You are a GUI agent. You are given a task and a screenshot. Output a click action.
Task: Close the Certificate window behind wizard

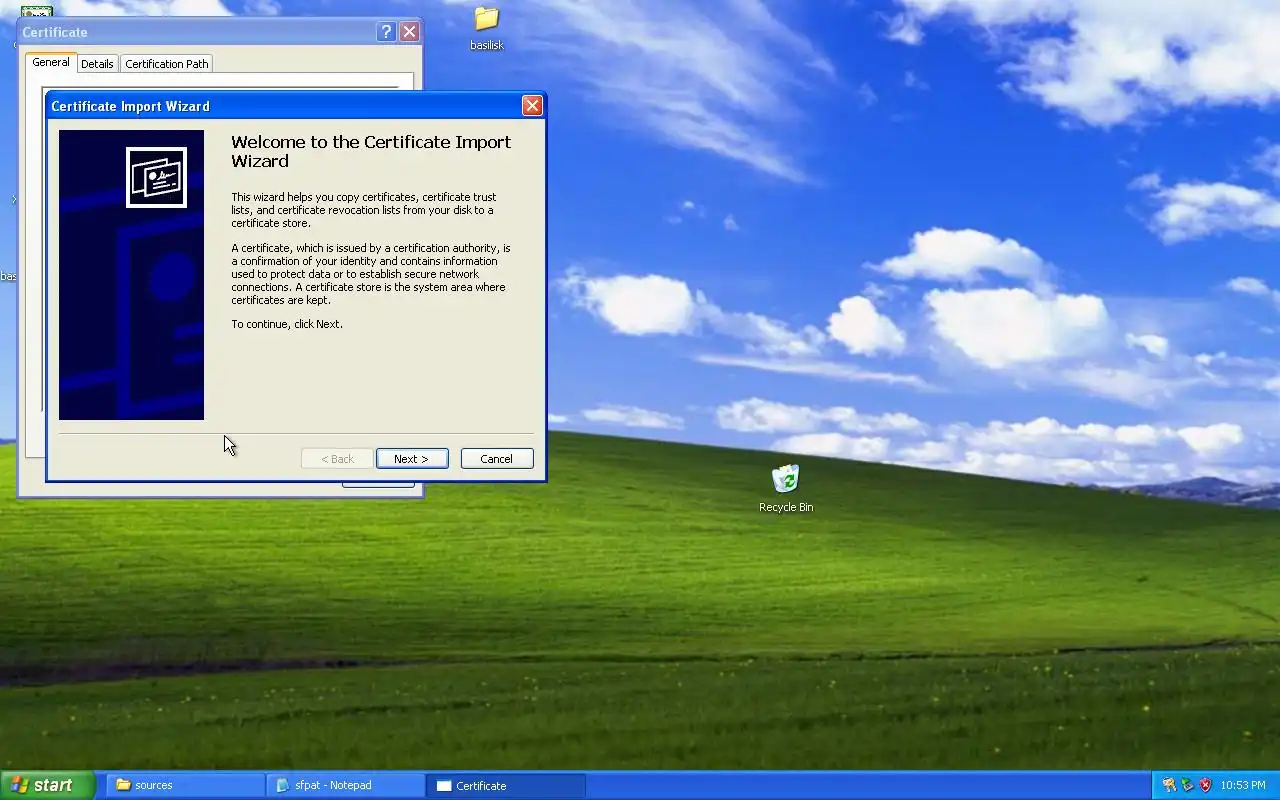[409, 32]
